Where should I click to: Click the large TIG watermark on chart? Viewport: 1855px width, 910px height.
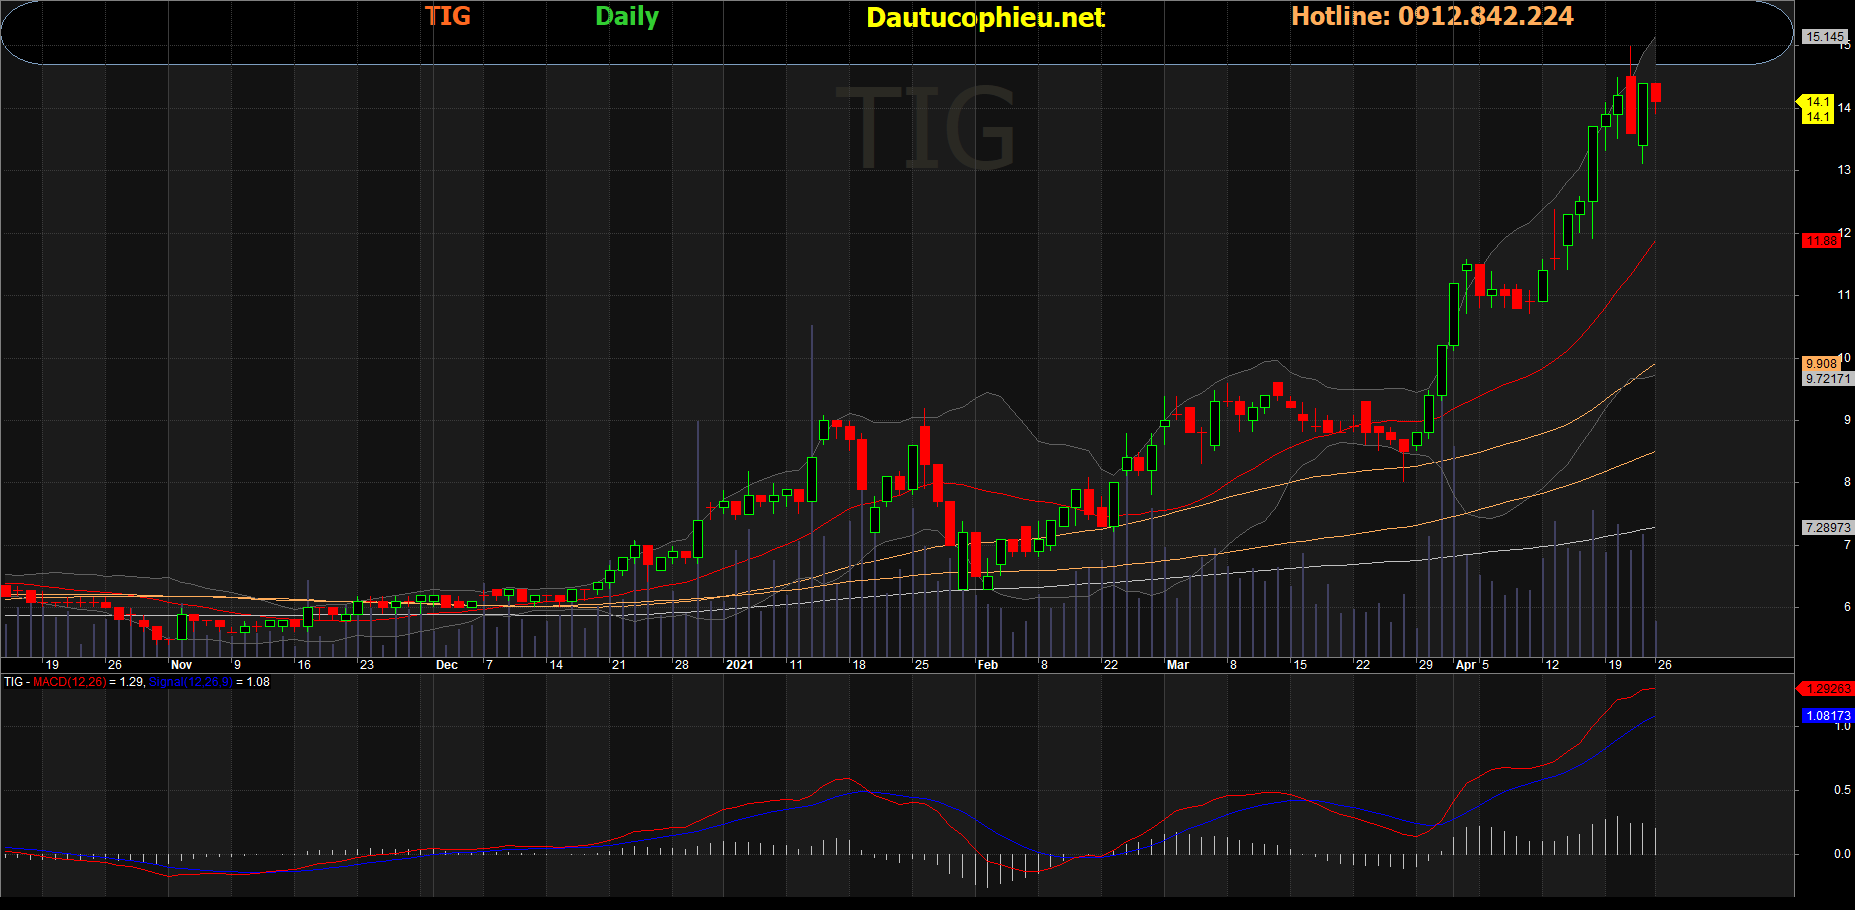(927, 128)
